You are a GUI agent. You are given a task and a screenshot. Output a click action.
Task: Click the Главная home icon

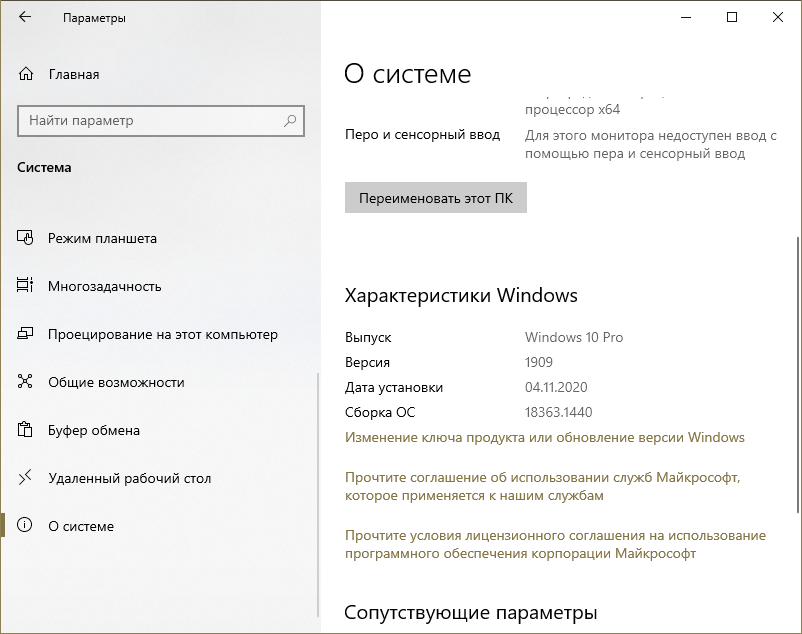click(x=26, y=74)
